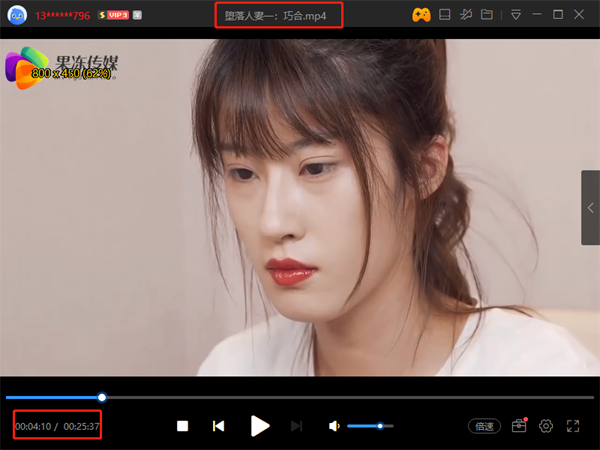This screenshot has height=450, width=600.
Task: Click the VIP 3 badge
Action: (x=113, y=15)
